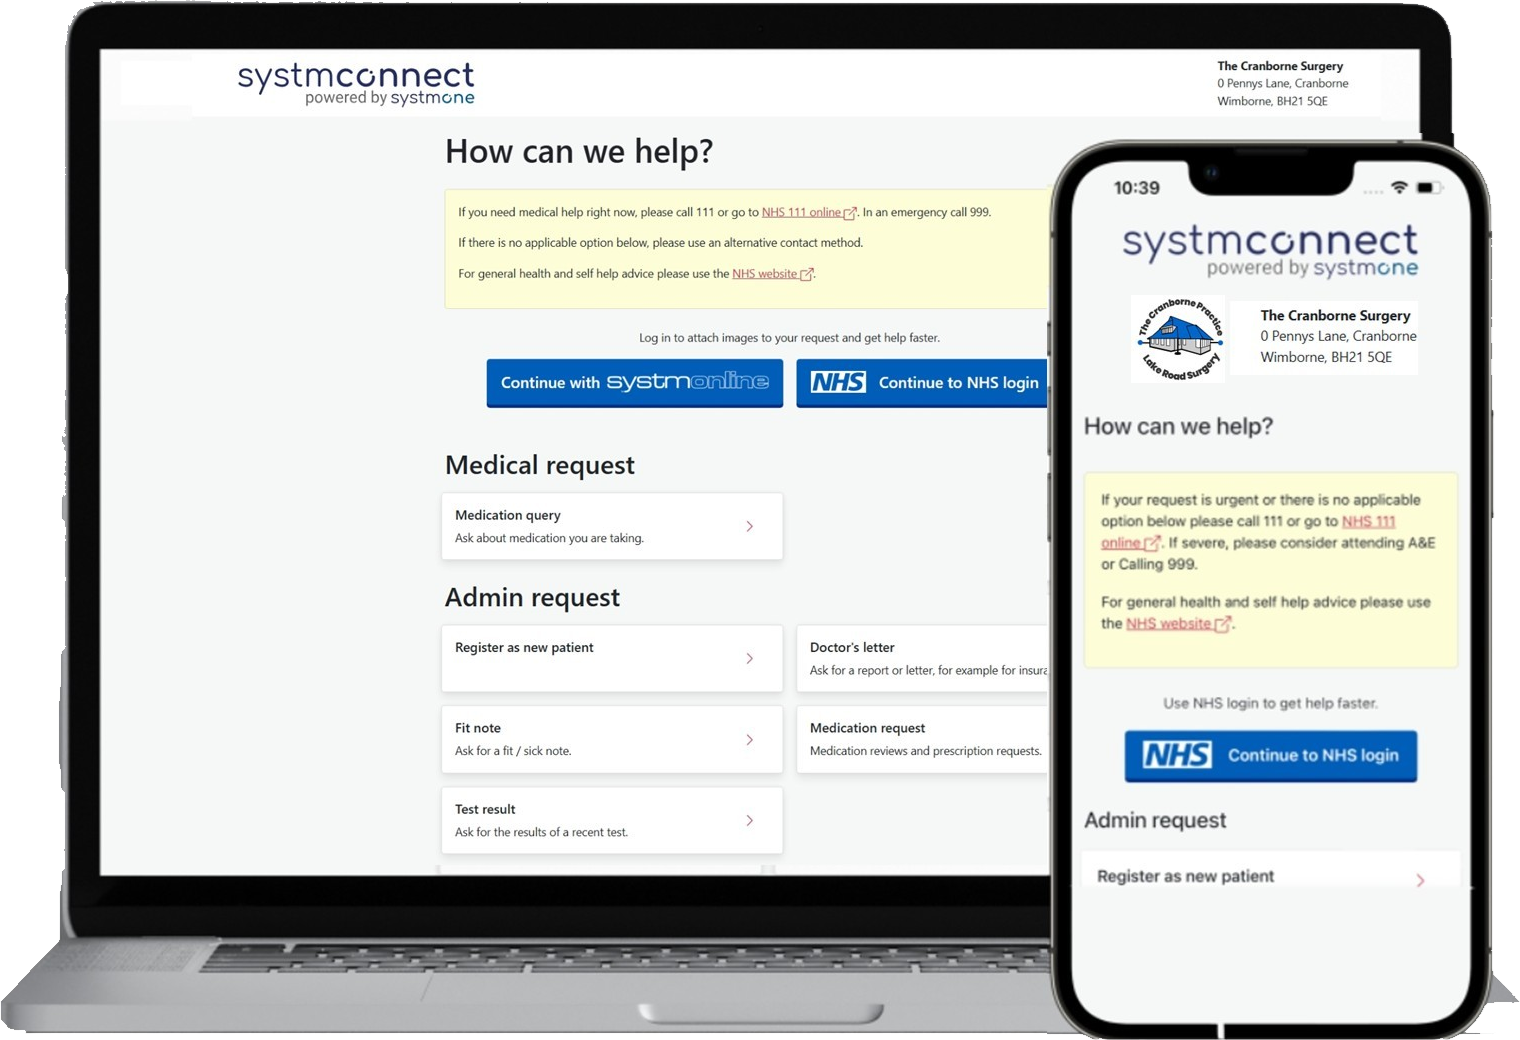
Task: Tap Continue to NHS login on phone
Action: pyautogui.click(x=1270, y=756)
